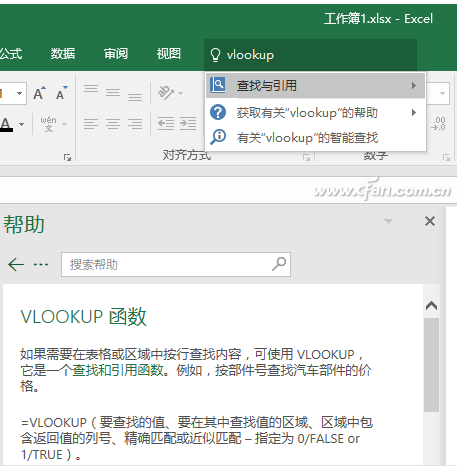Click the Increase Font Size icon
The width and height of the screenshot is (457, 467).
pyautogui.click(x=39, y=93)
